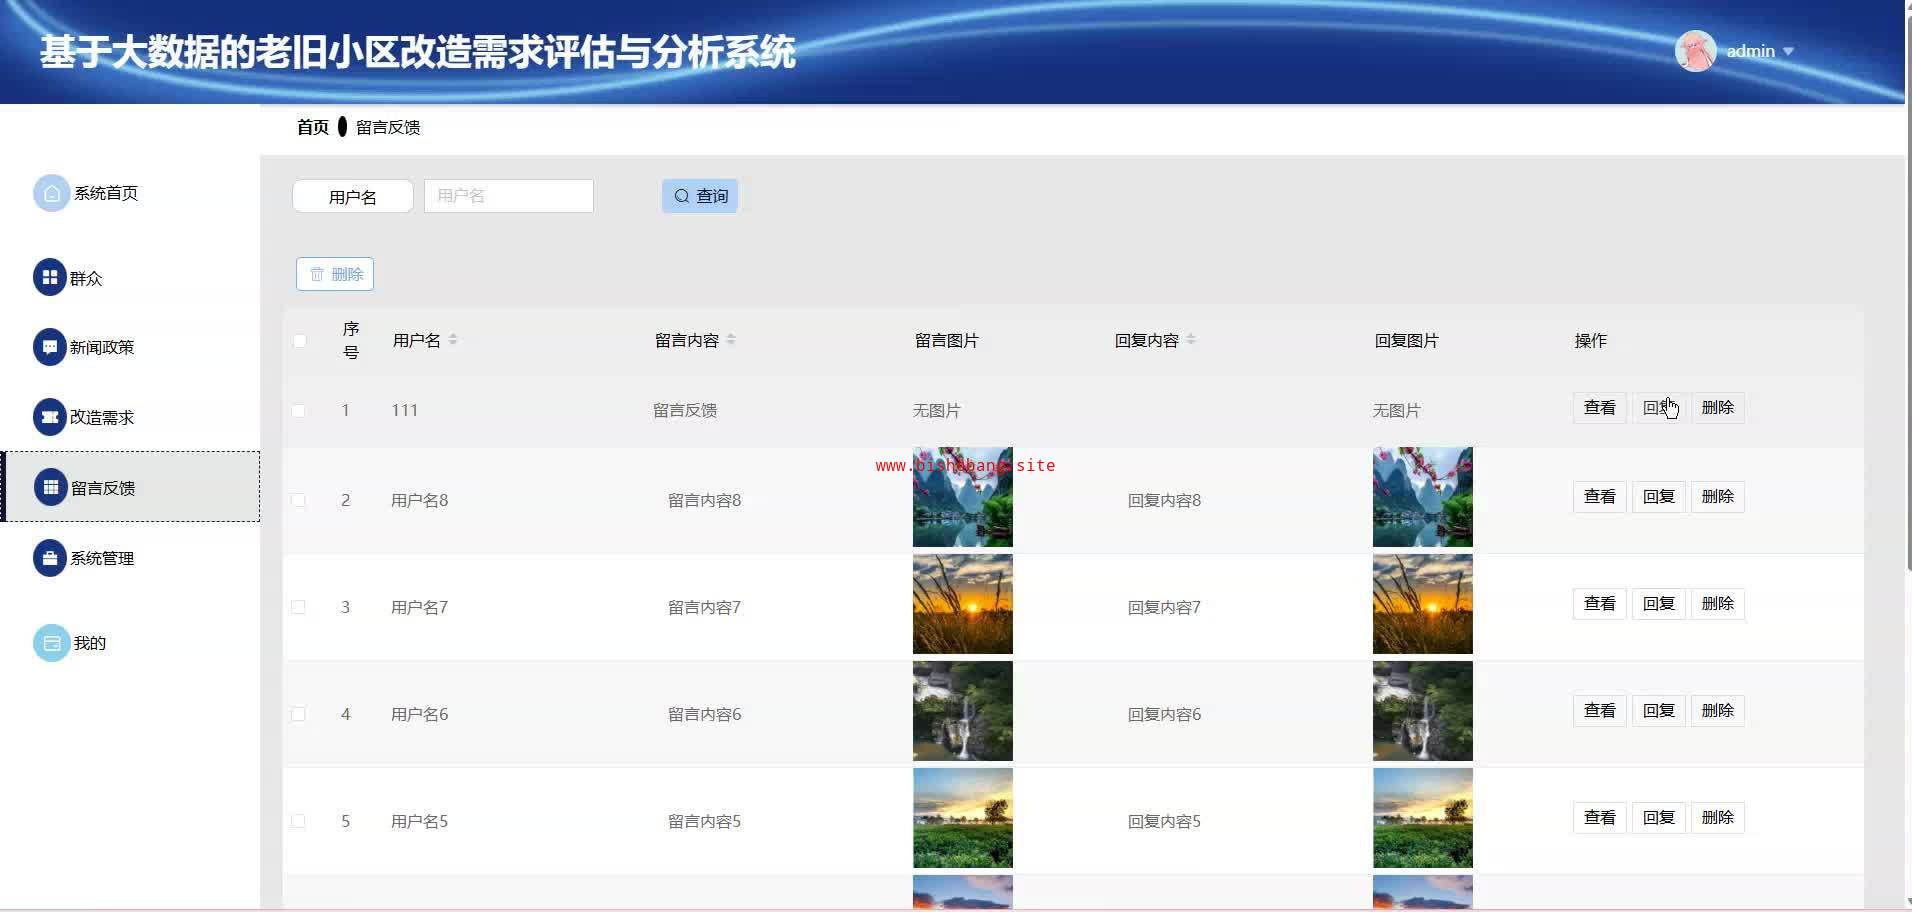Click the 群众 sidebar icon
Viewport: 1912px width, 912px height.
[x=50, y=277]
